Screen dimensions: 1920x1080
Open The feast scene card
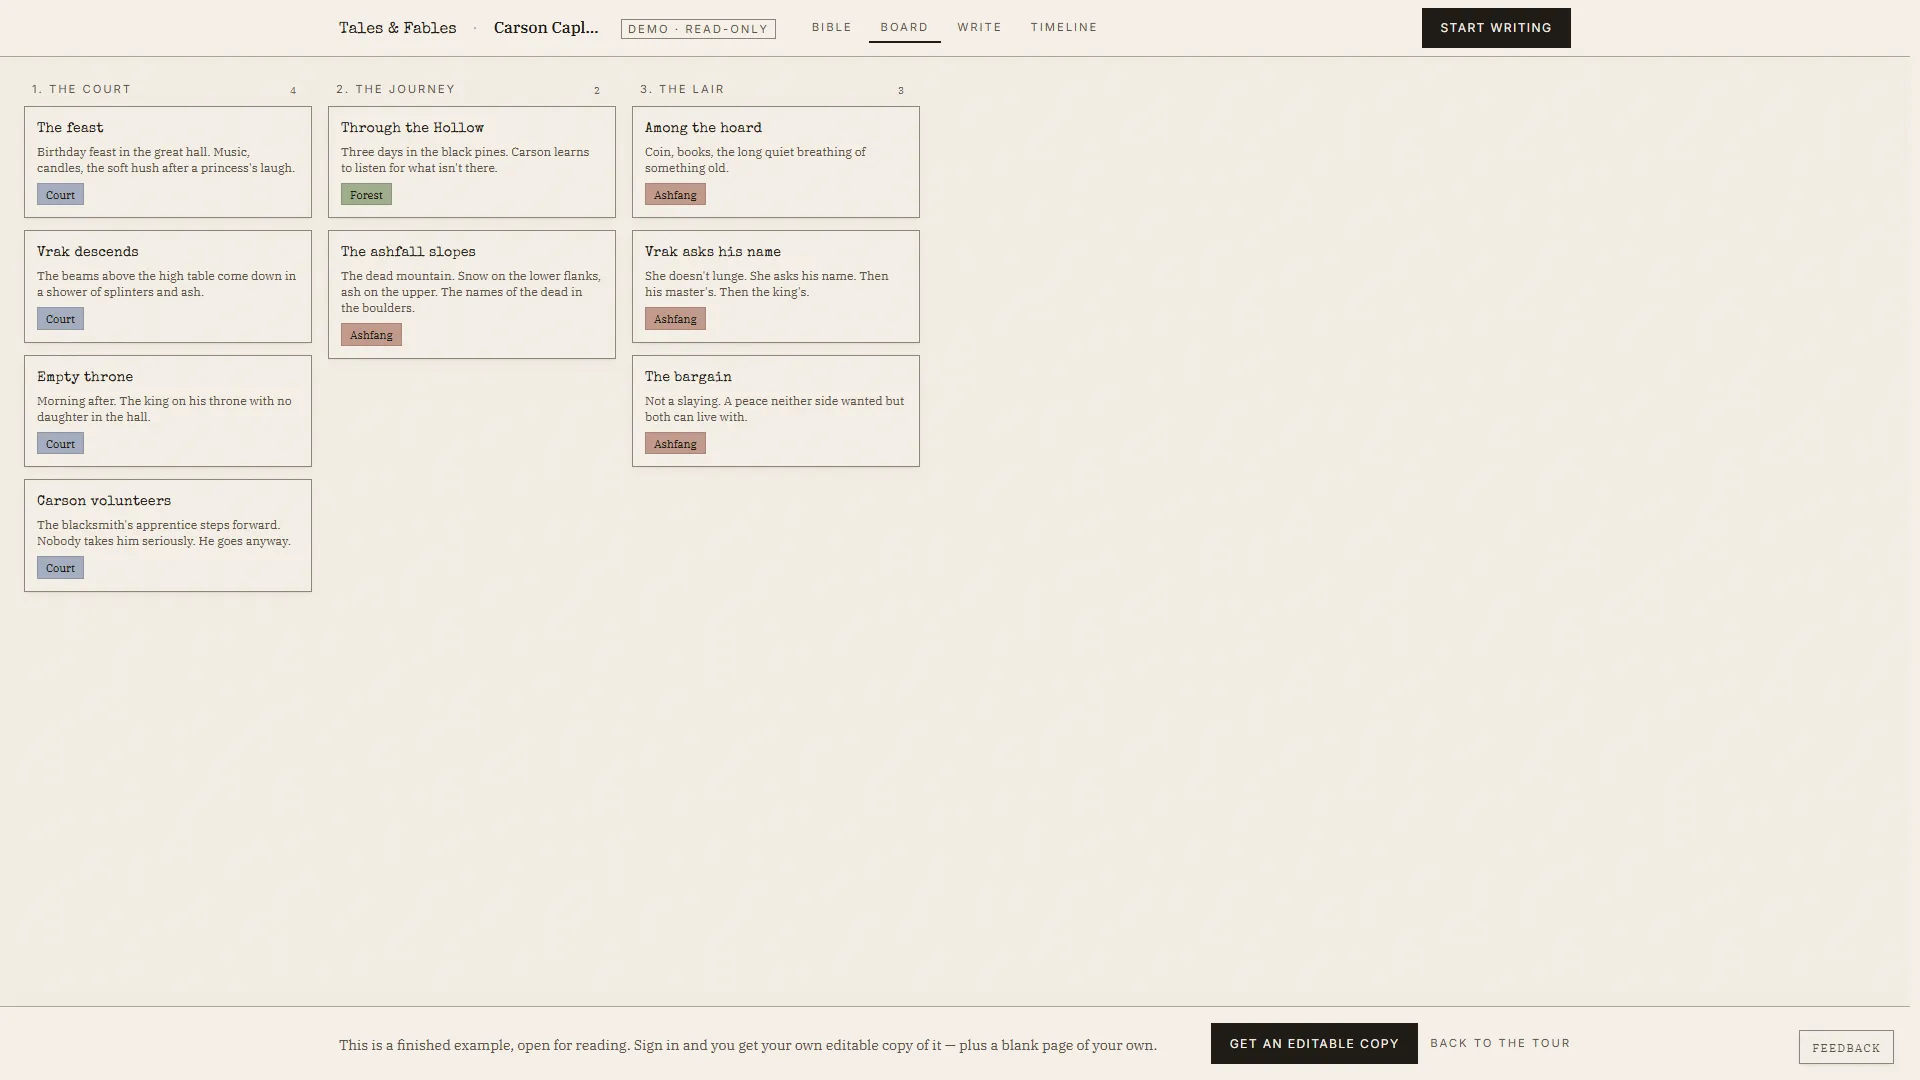pyautogui.click(x=168, y=162)
